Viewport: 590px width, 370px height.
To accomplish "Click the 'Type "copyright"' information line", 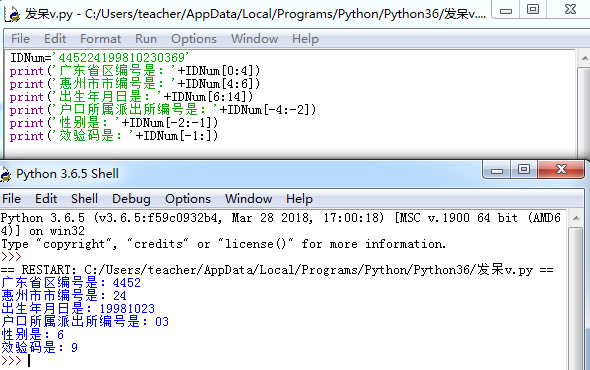I will point(223,244).
